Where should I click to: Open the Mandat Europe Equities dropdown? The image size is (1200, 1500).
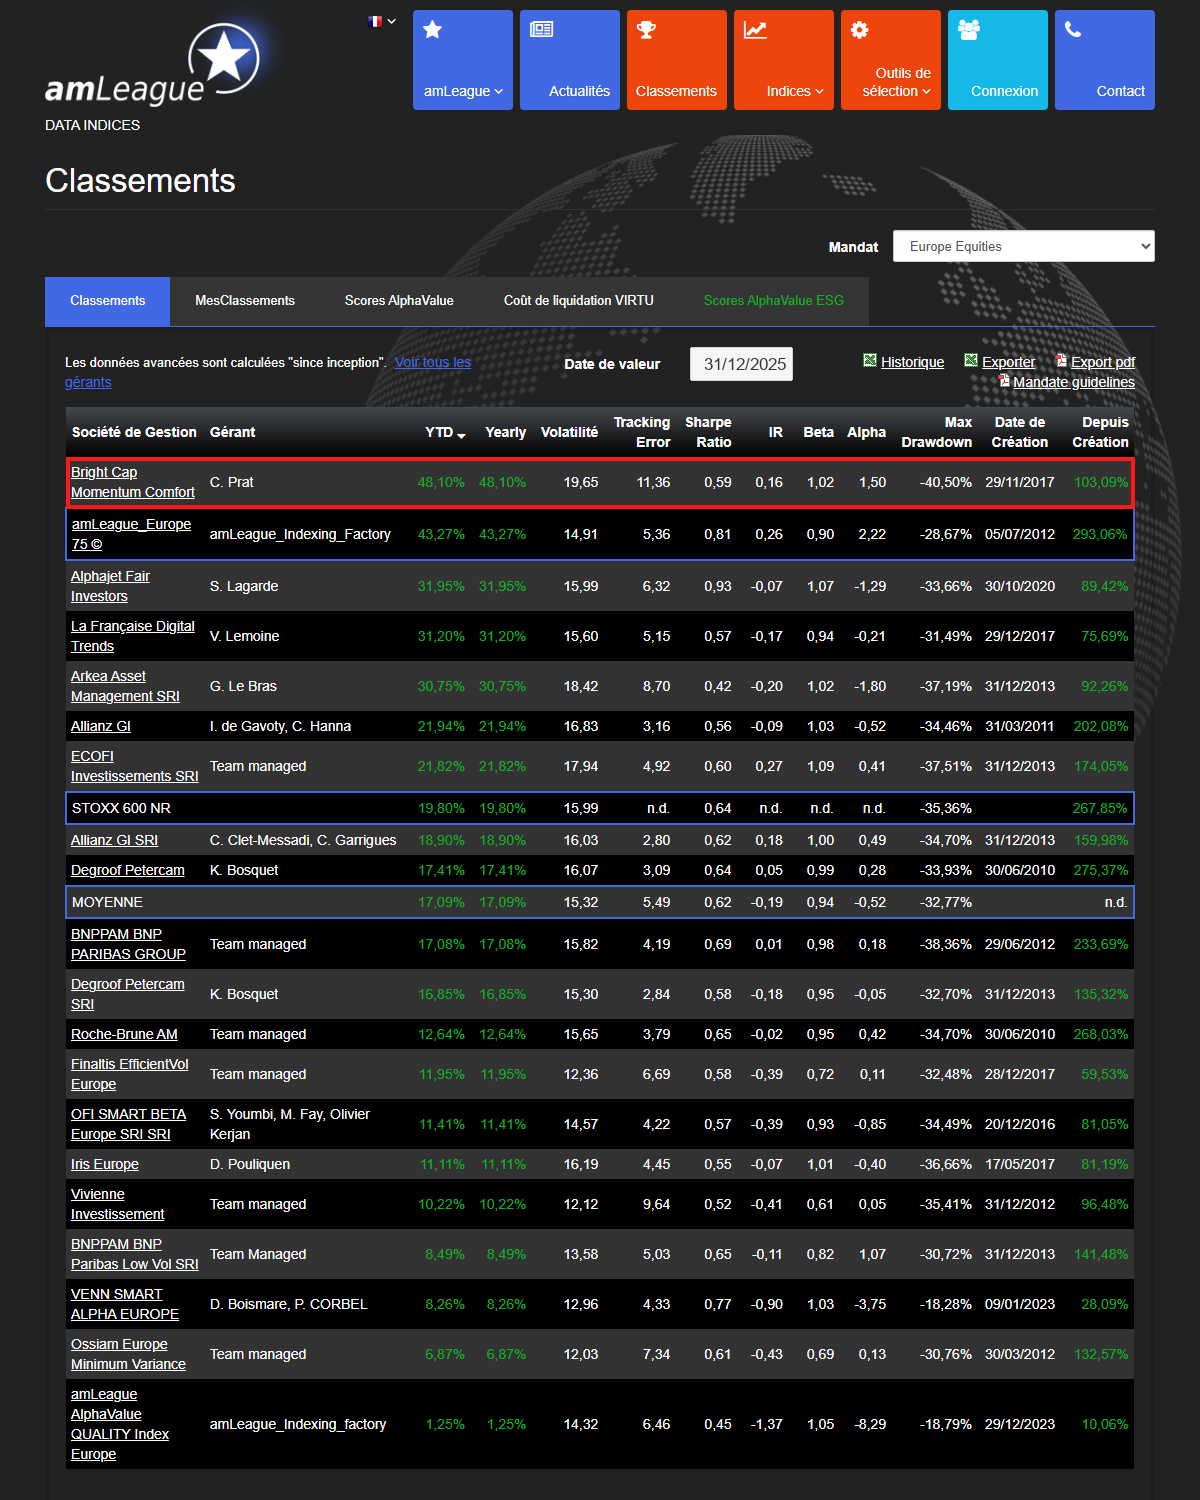[1024, 246]
